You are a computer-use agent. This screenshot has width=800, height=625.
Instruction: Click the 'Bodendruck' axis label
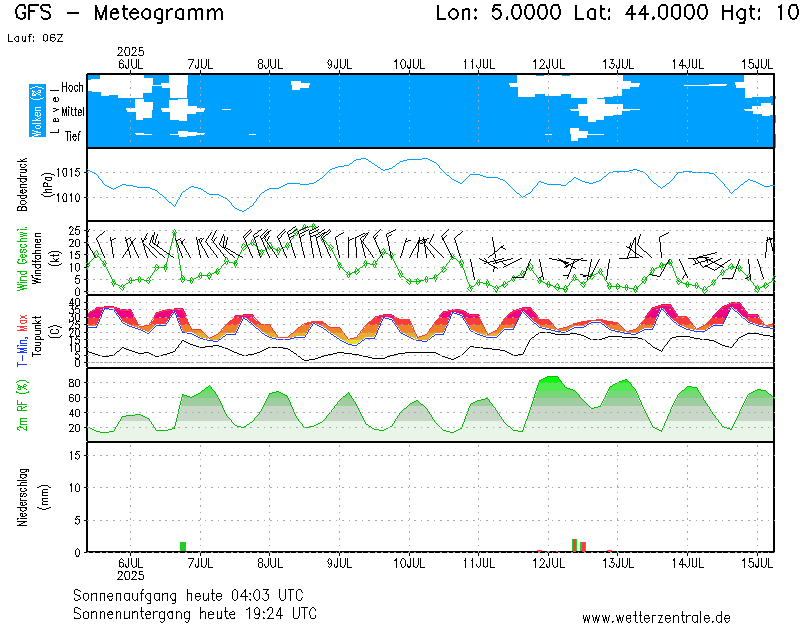[x=22, y=184]
